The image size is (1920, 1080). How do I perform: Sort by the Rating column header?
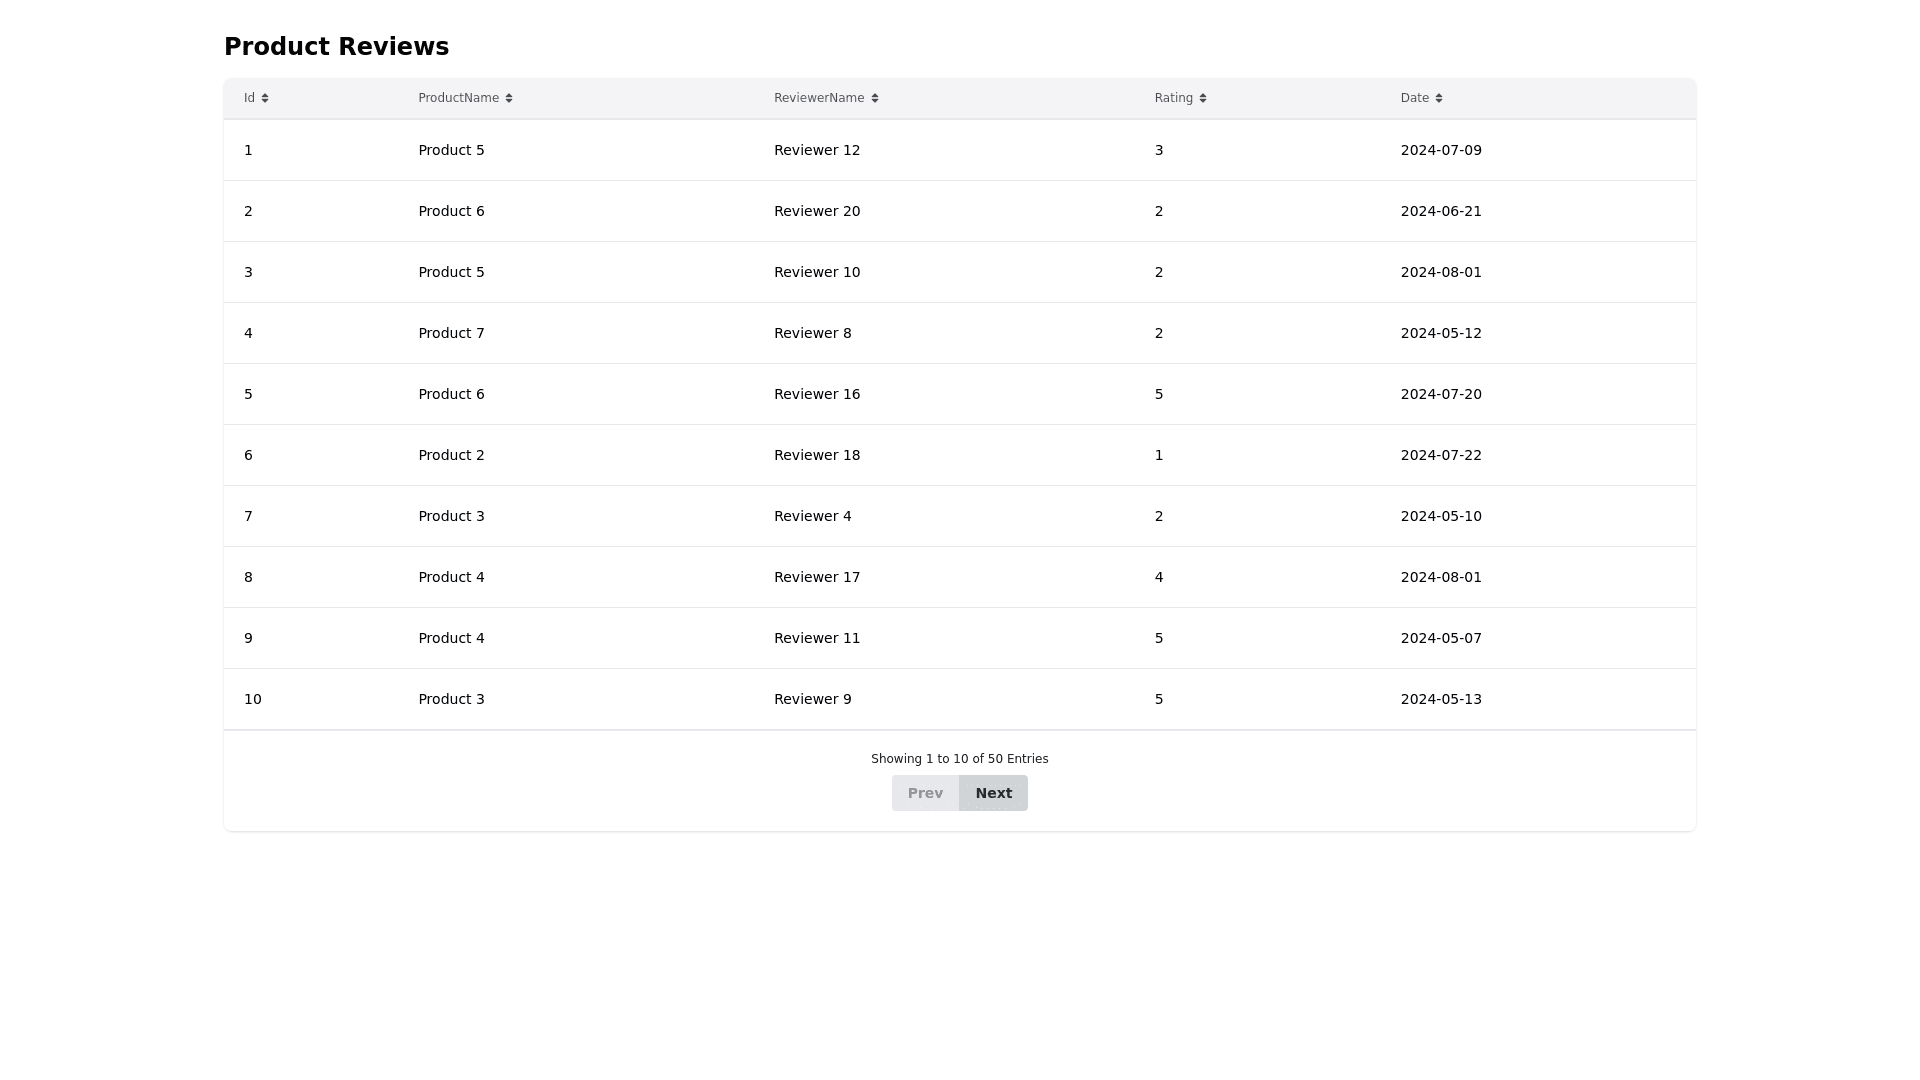(1173, 98)
